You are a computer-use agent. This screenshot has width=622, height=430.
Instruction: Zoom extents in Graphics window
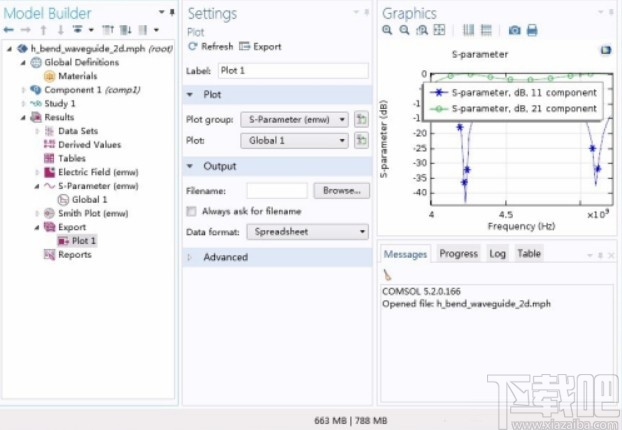tap(439, 30)
